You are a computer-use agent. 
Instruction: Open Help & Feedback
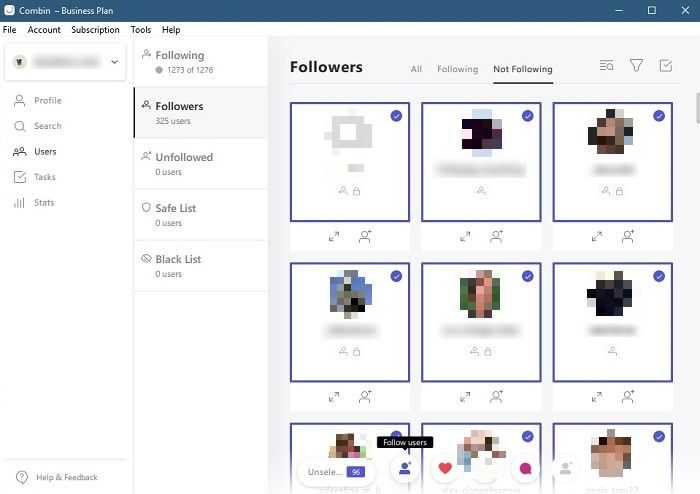click(56, 477)
